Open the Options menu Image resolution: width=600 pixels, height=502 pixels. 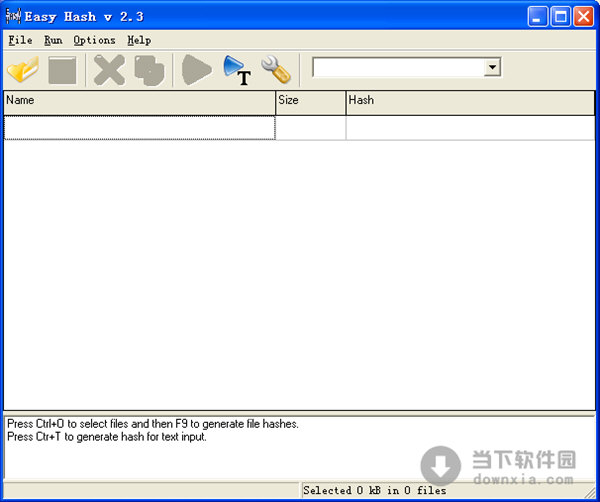pyautogui.click(x=94, y=40)
